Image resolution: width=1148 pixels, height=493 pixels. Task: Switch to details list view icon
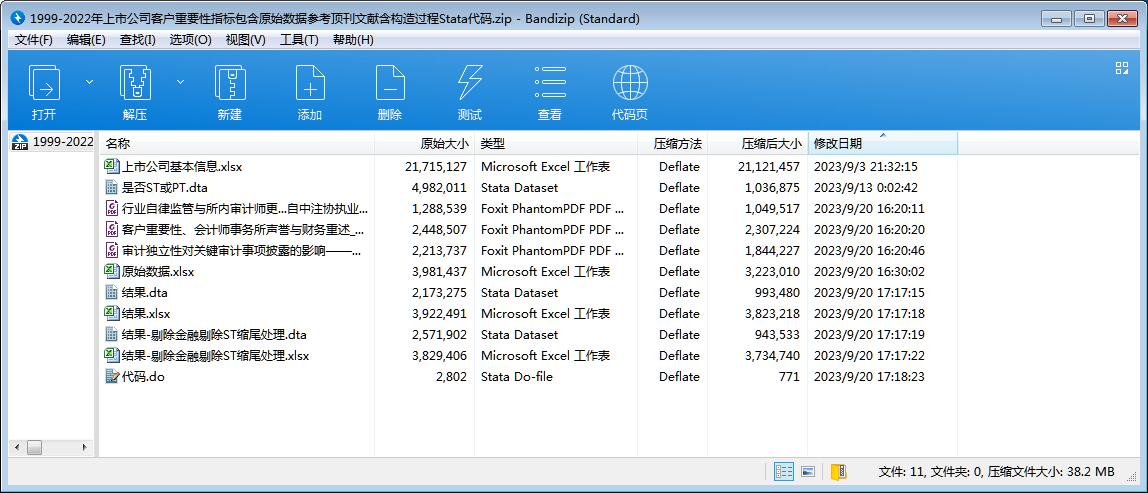pos(784,472)
